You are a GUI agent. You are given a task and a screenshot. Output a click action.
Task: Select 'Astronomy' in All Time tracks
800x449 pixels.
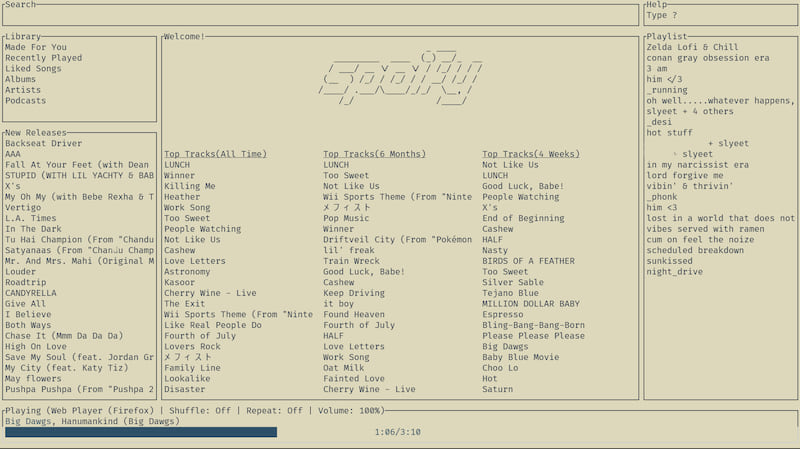tap(187, 272)
